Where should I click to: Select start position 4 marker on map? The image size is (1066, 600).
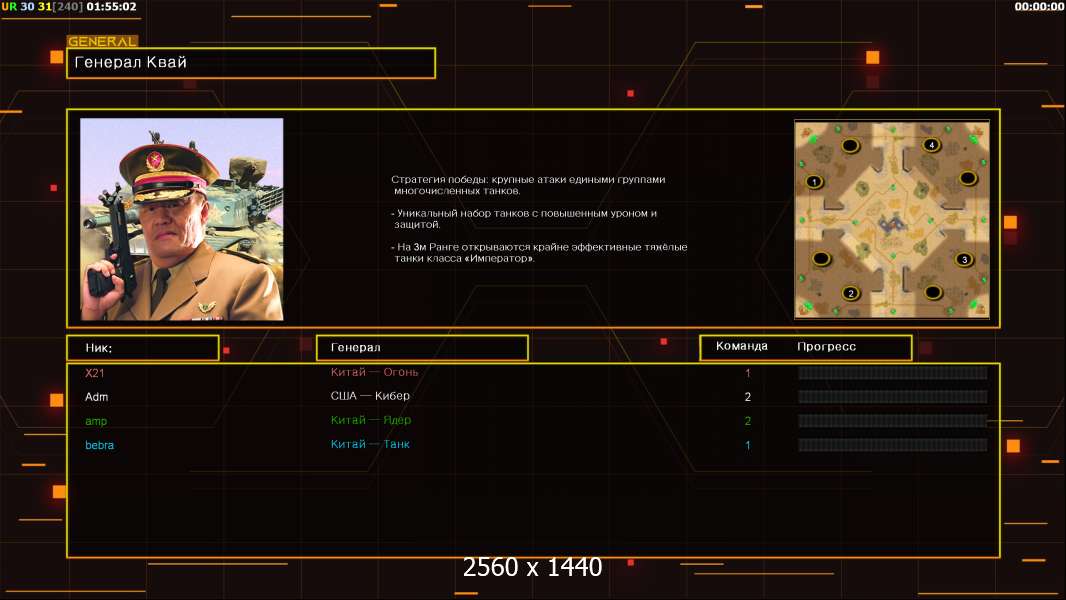tap(931, 145)
